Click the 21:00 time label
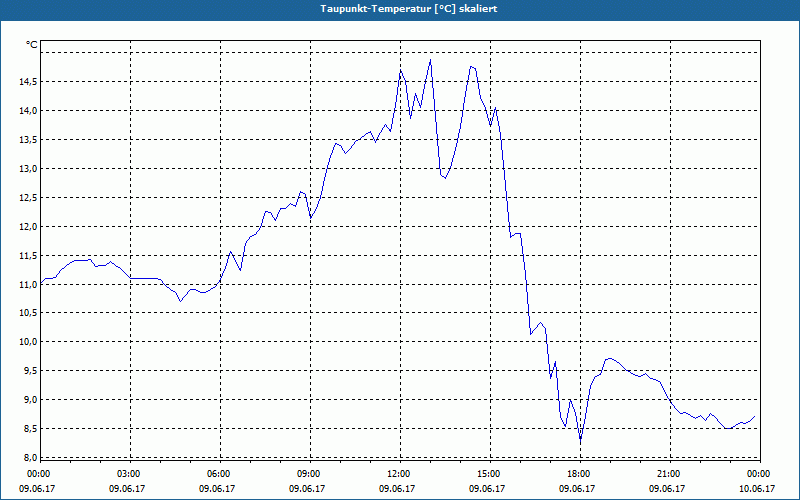This screenshot has width=800, height=500. tap(670, 474)
